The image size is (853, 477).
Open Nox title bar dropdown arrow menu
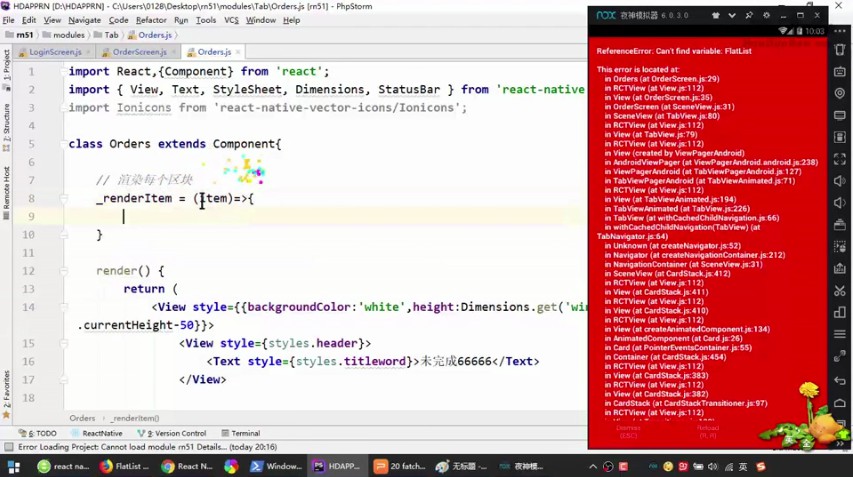pos(732,15)
